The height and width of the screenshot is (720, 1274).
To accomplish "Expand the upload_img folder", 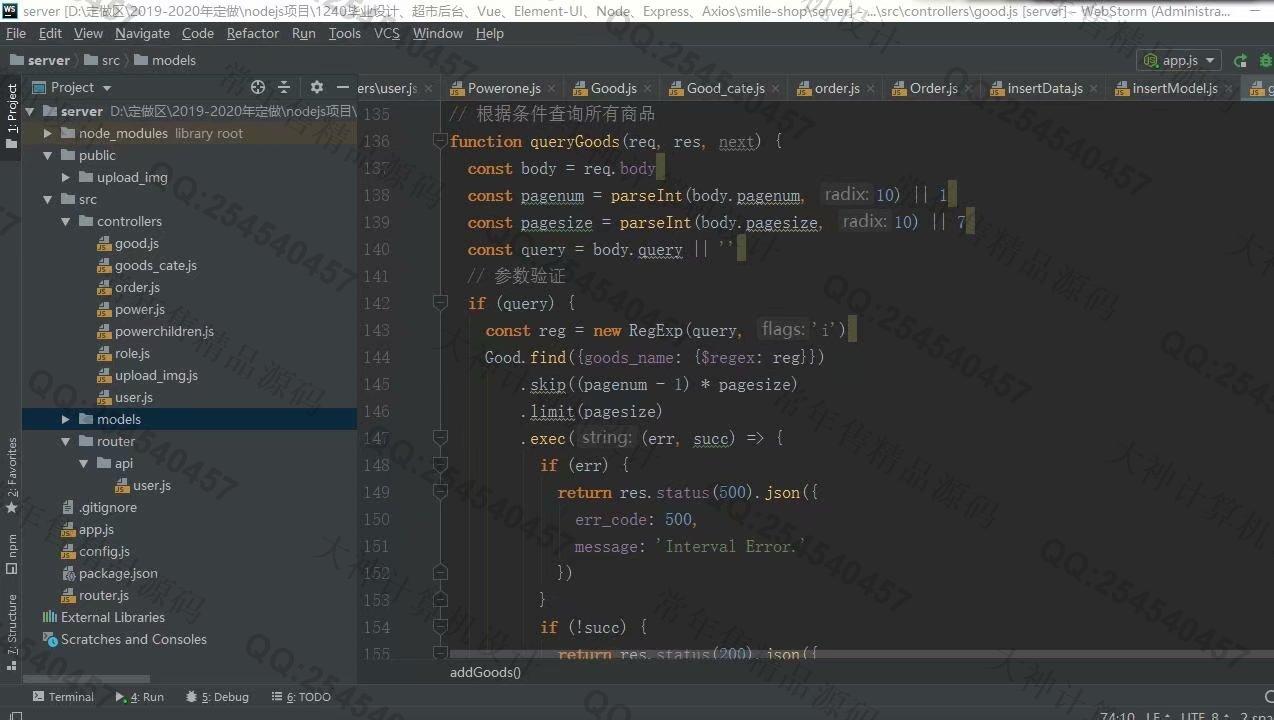I will 65,177.
